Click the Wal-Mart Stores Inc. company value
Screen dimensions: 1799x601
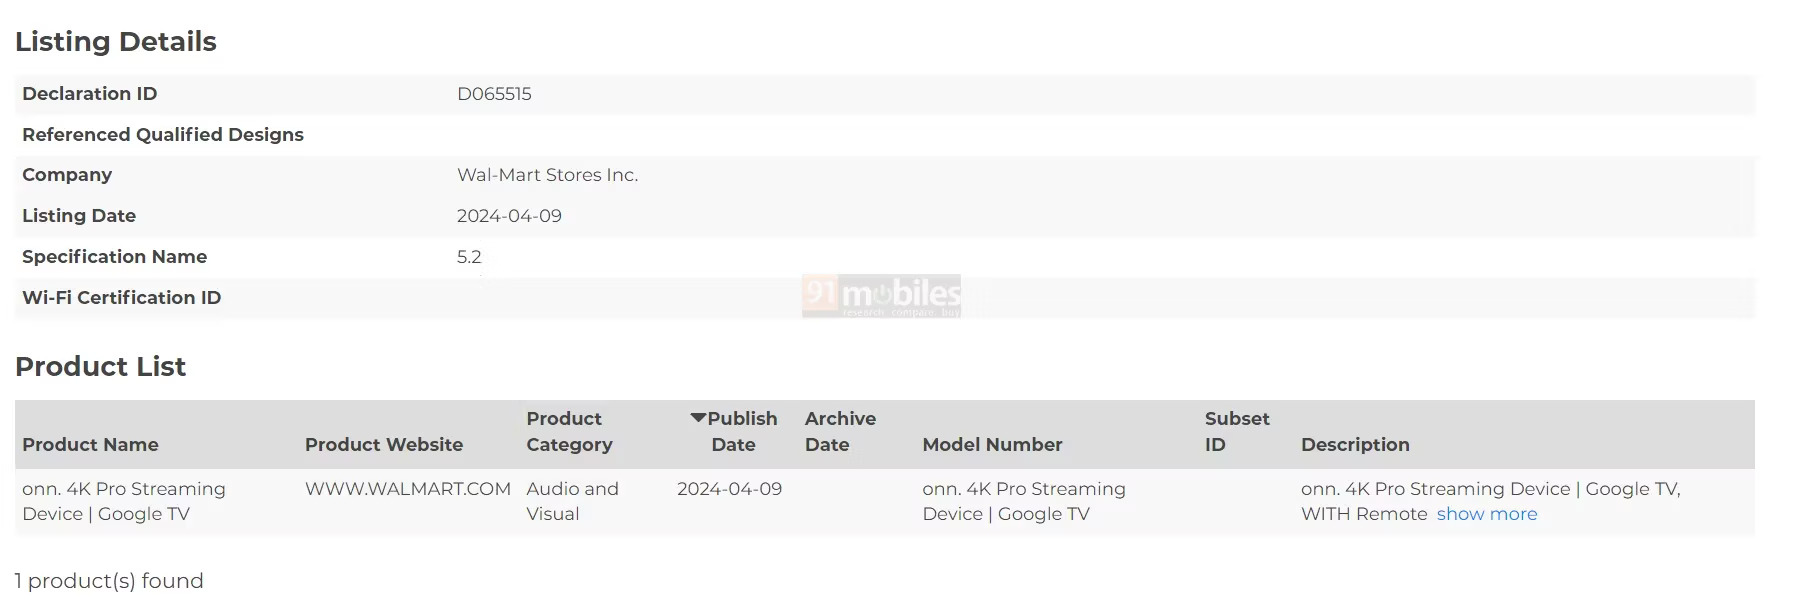pos(547,175)
